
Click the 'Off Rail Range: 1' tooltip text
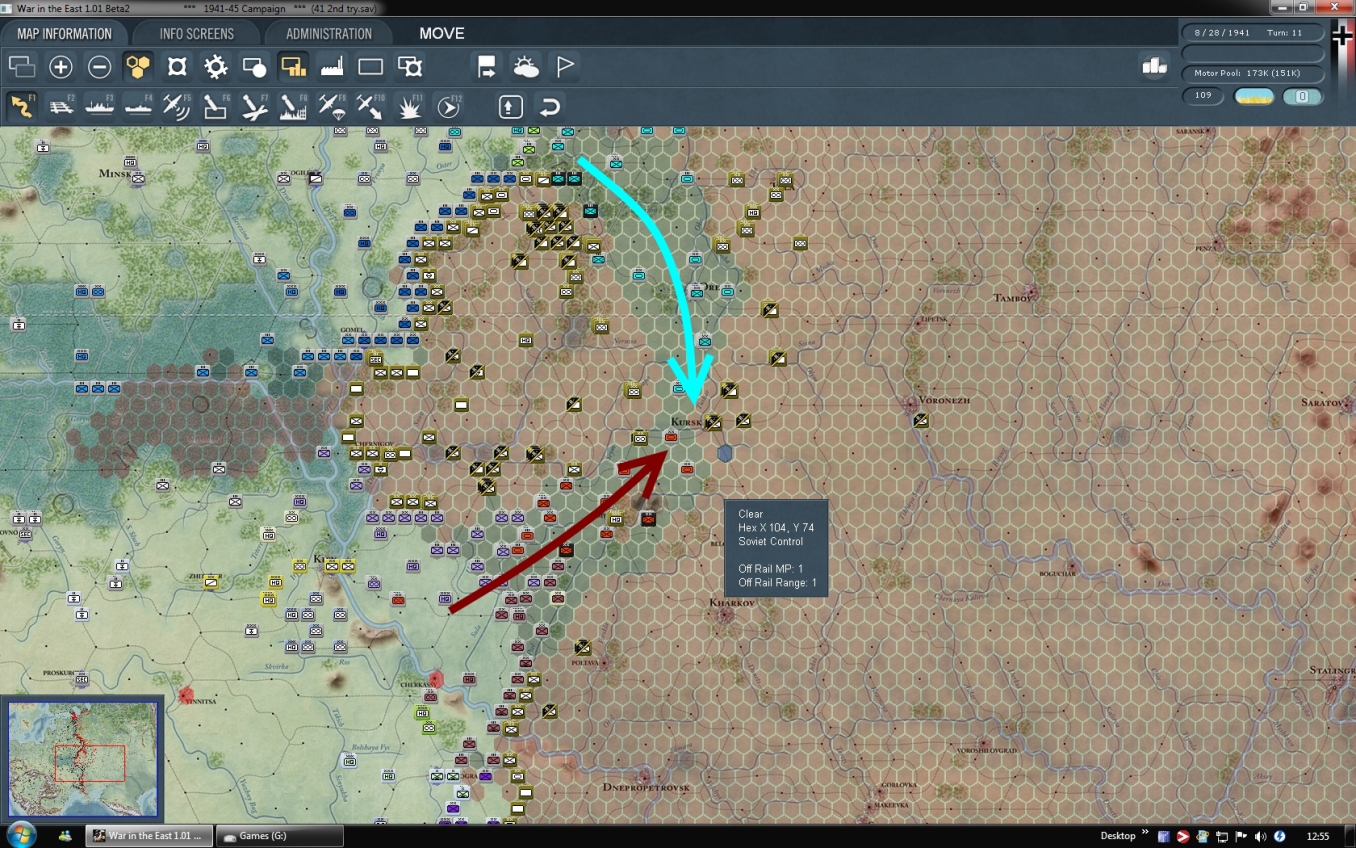pos(777,582)
